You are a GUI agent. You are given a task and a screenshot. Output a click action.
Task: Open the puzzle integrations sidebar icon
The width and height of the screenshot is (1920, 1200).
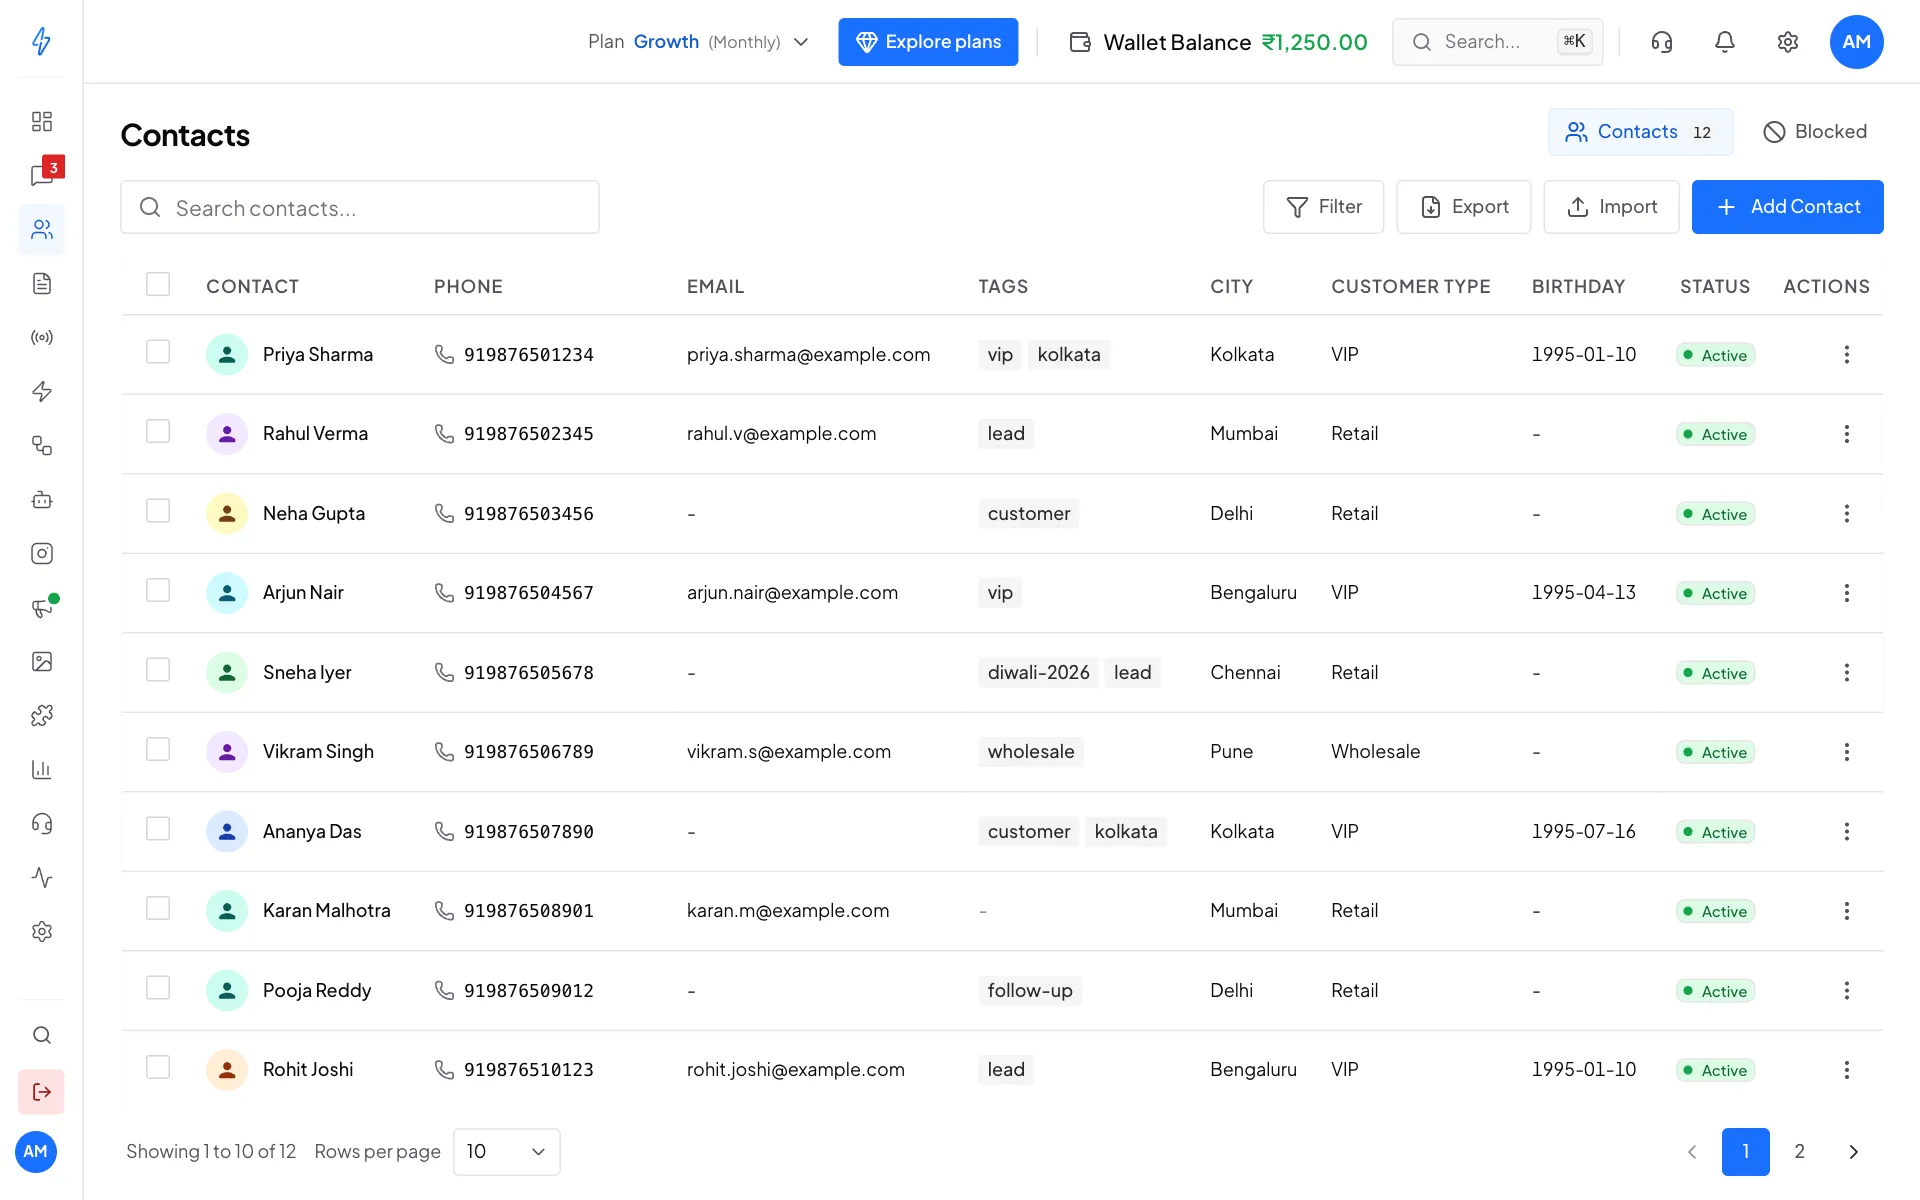point(41,715)
